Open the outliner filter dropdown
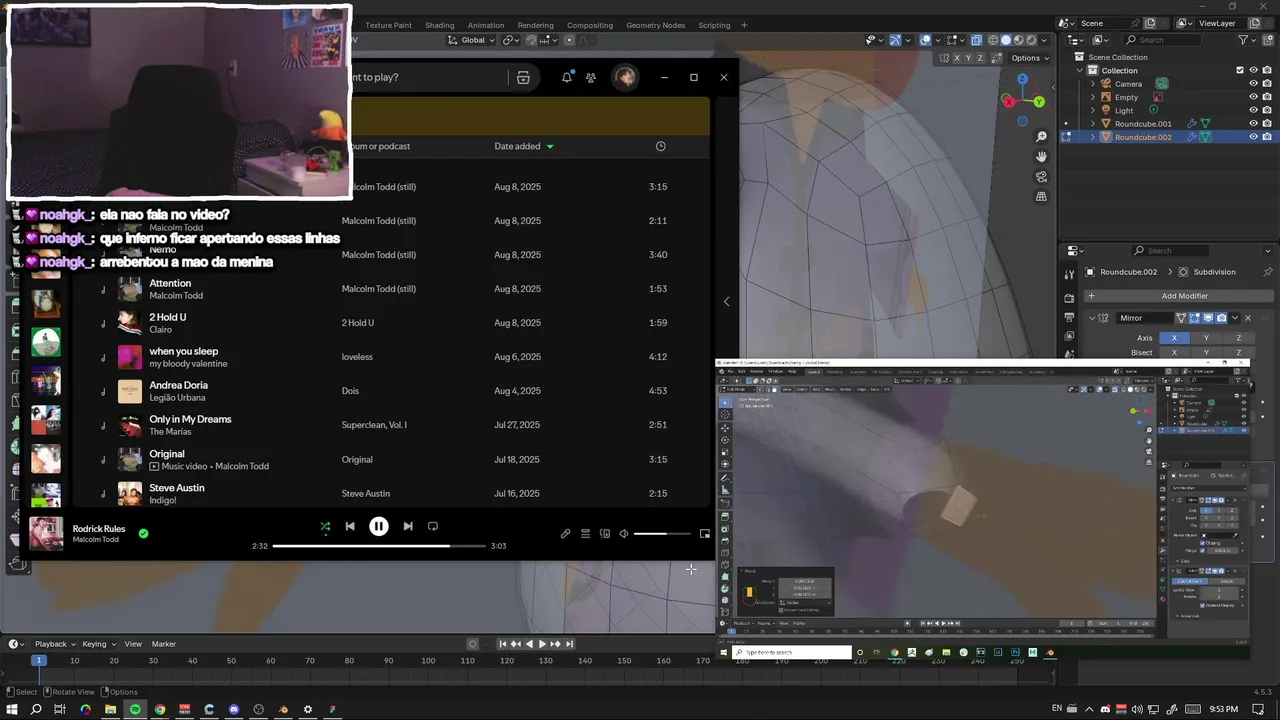This screenshot has height=720, width=1280. [1246, 40]
